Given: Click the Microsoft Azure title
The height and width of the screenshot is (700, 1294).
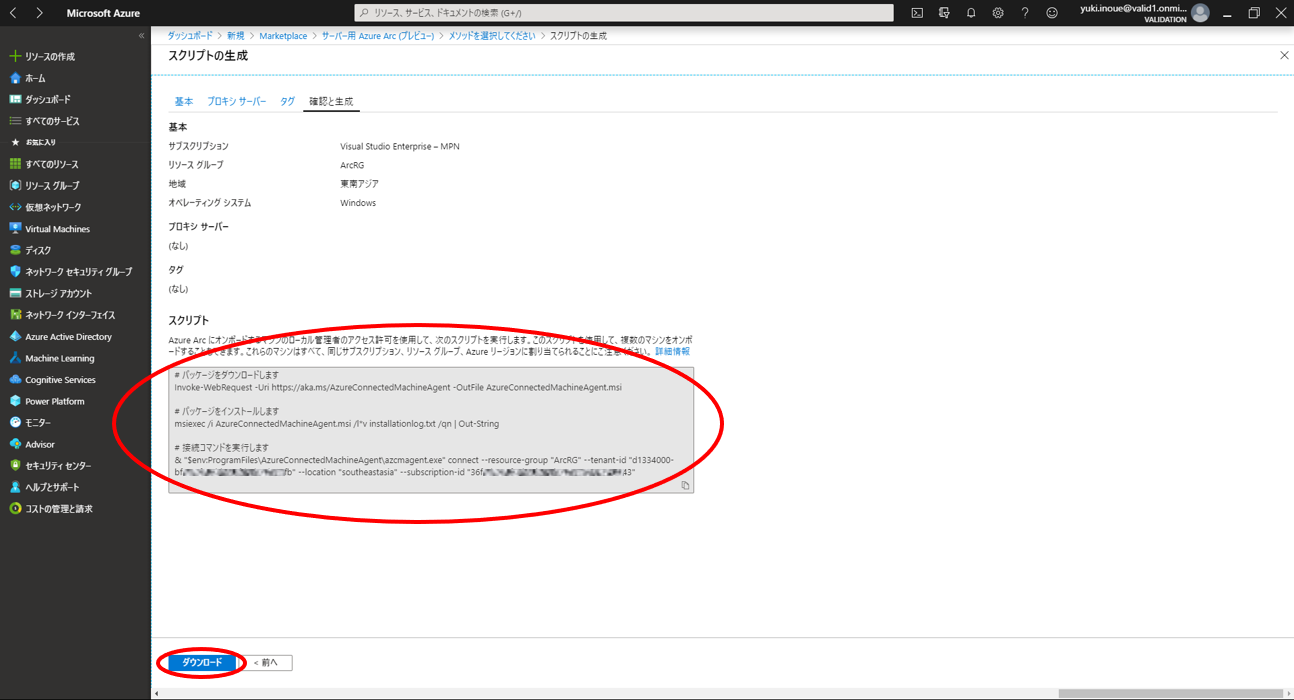Looking at the screenshot, I should tap(103, 13).
